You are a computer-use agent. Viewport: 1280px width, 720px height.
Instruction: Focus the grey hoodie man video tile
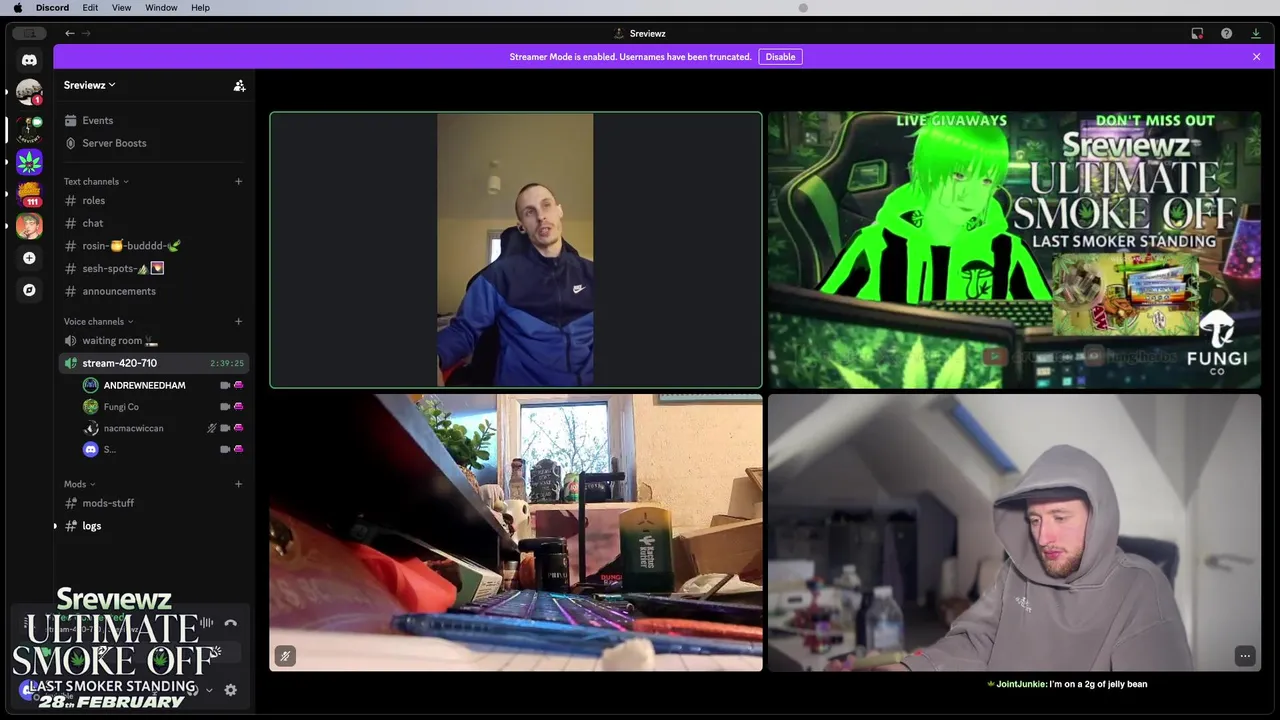[1014, 532]
